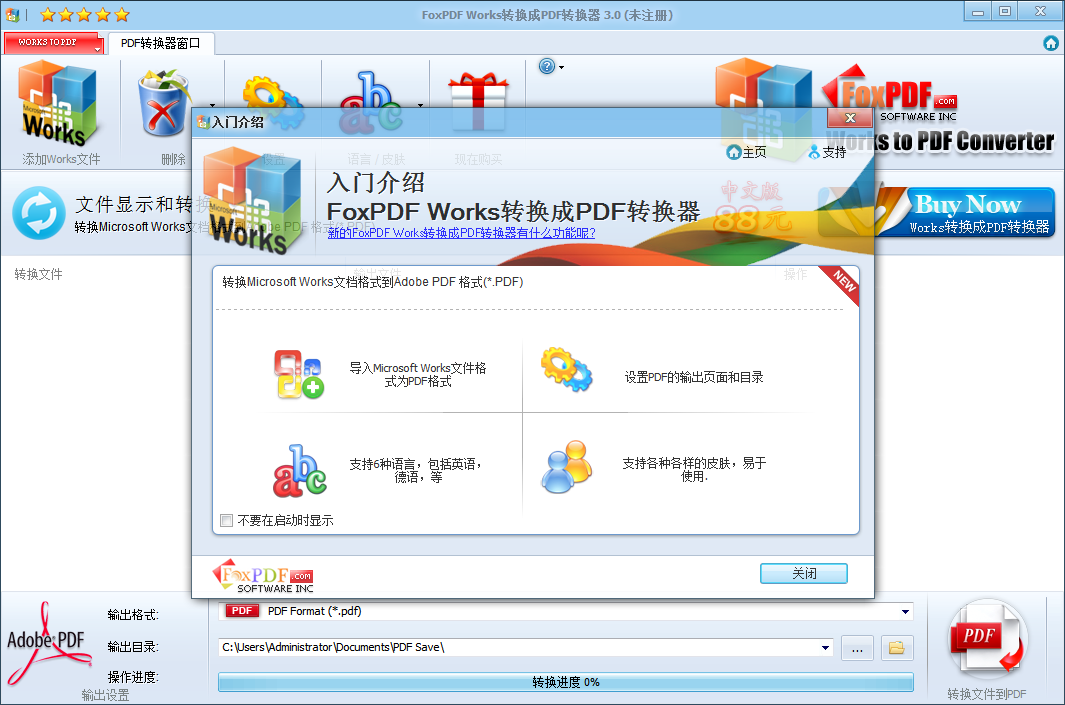Click the Buy Now banner button

(x=968, y=212)
